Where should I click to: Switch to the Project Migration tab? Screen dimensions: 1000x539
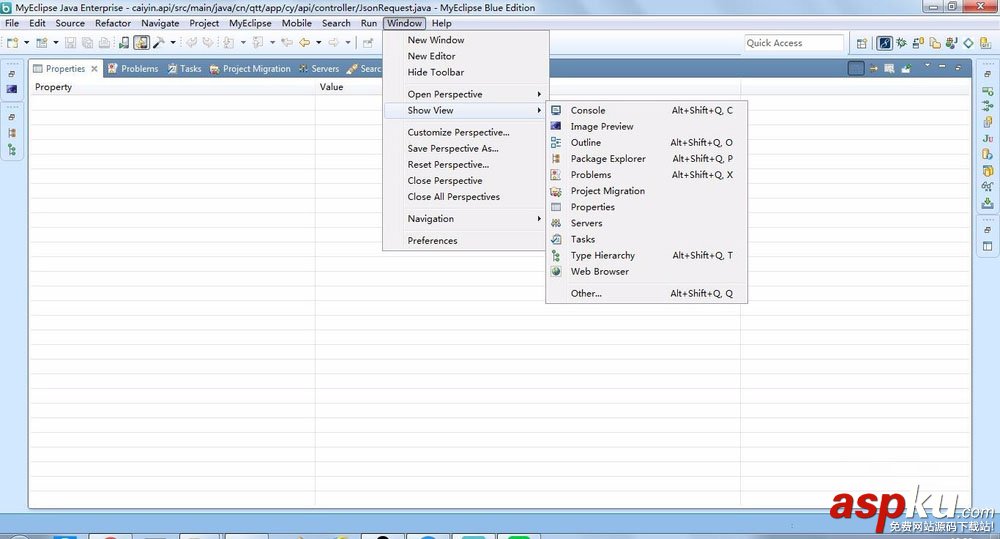(x=250, y=69)
